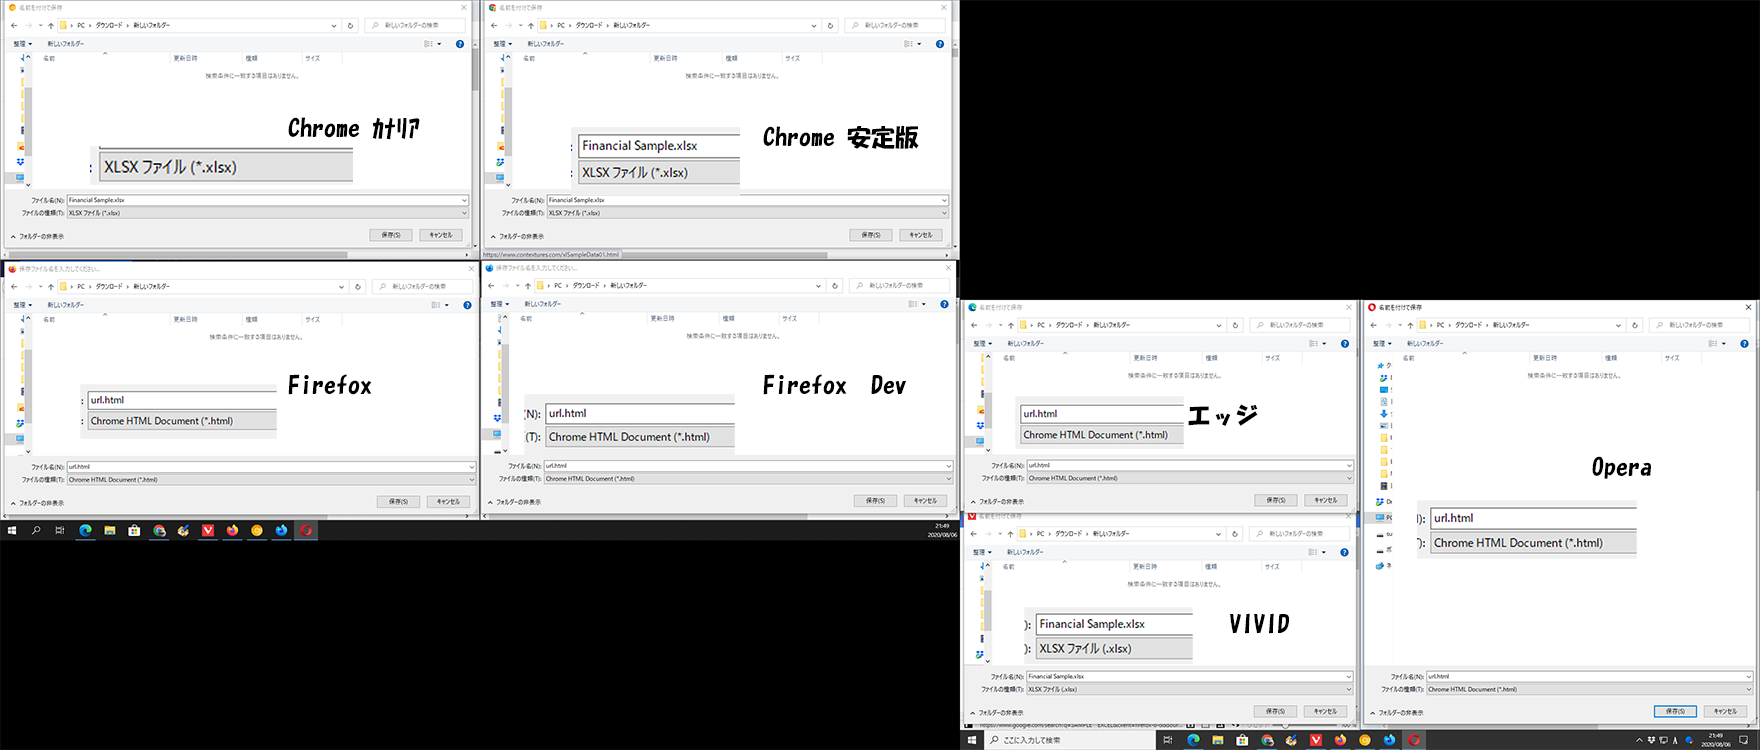The image size is (1760, 750).
Task: Open 整理 menu in Firefox Dev dialog
Action: 499,304
